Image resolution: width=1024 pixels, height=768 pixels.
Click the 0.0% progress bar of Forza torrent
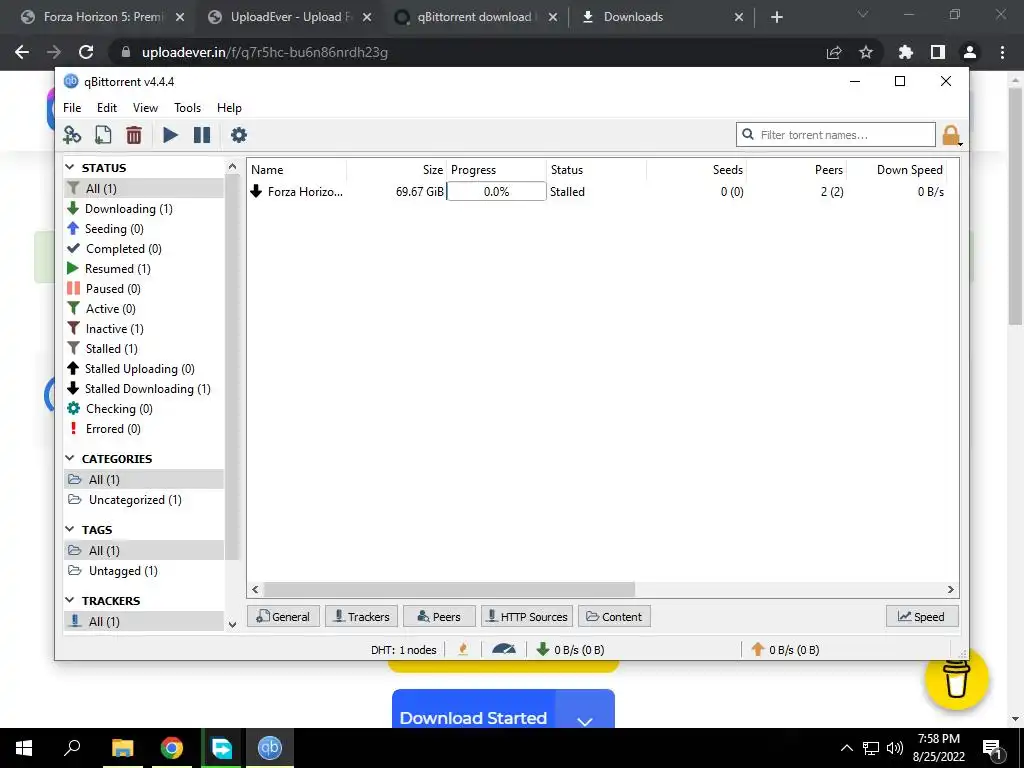496,191
